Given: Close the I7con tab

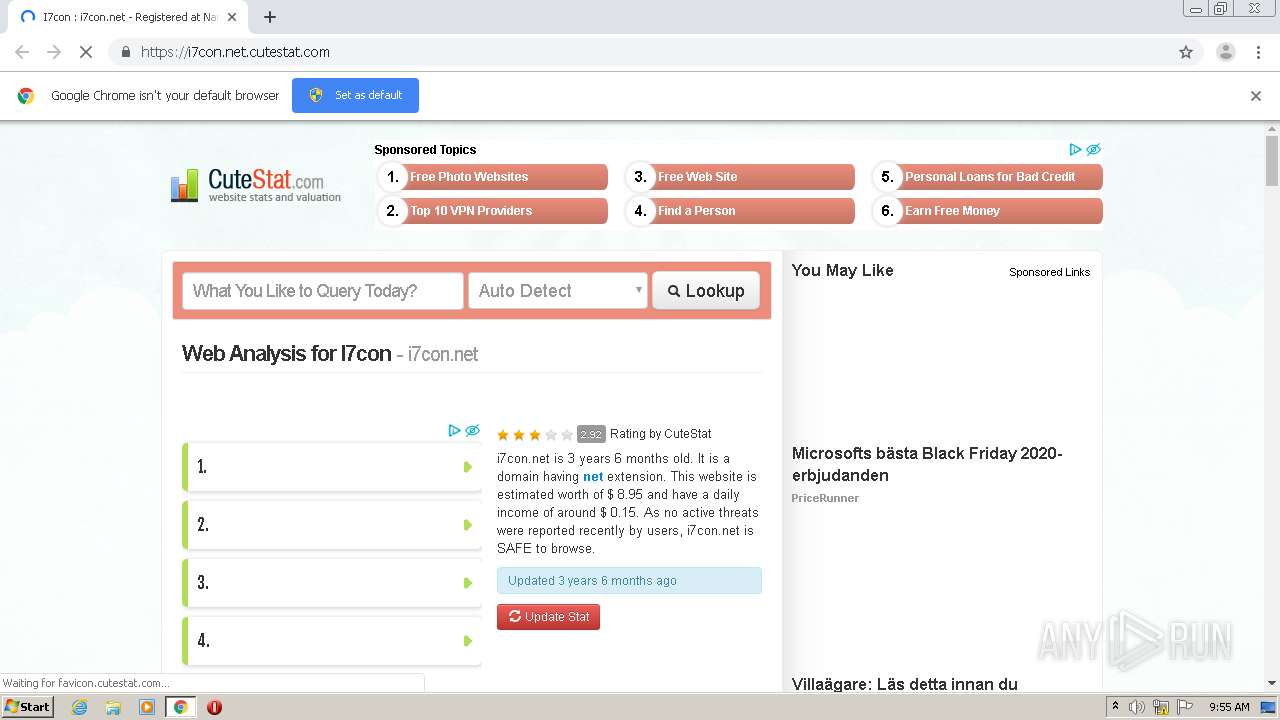Looking at the screenshot, I should (232, 17).
